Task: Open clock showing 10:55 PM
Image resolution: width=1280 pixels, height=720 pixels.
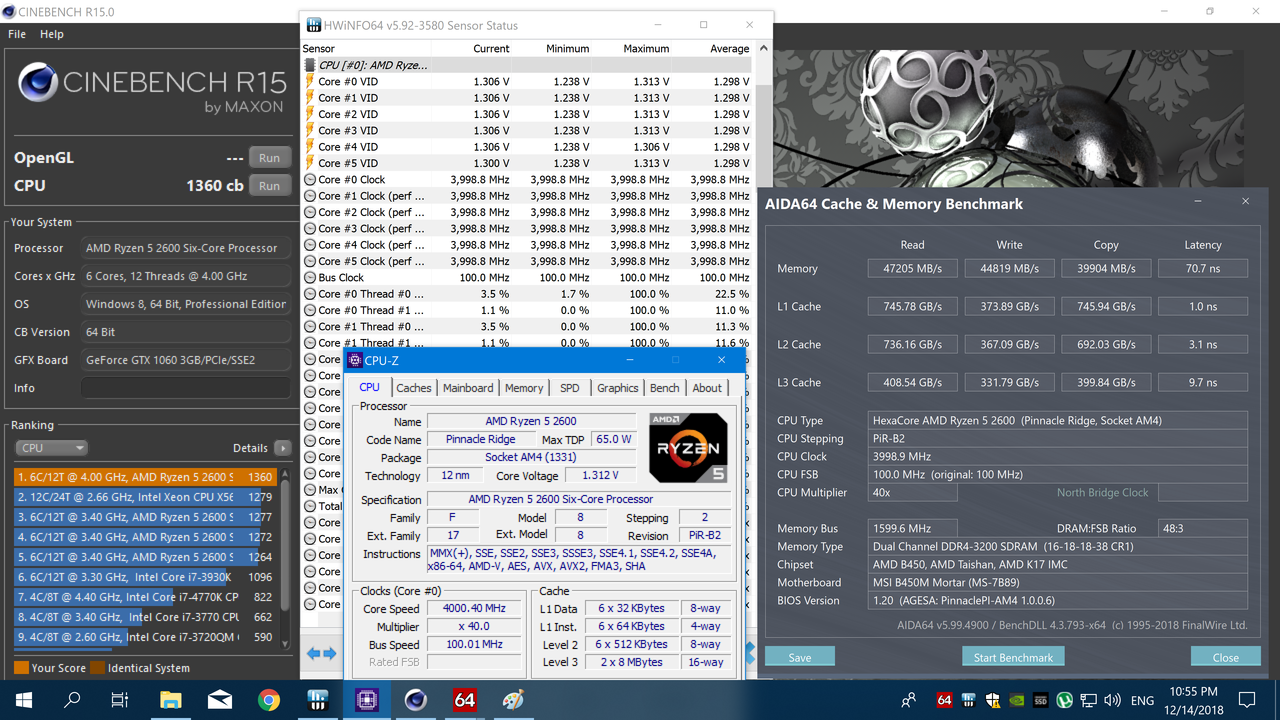Action: (1194, 700)
